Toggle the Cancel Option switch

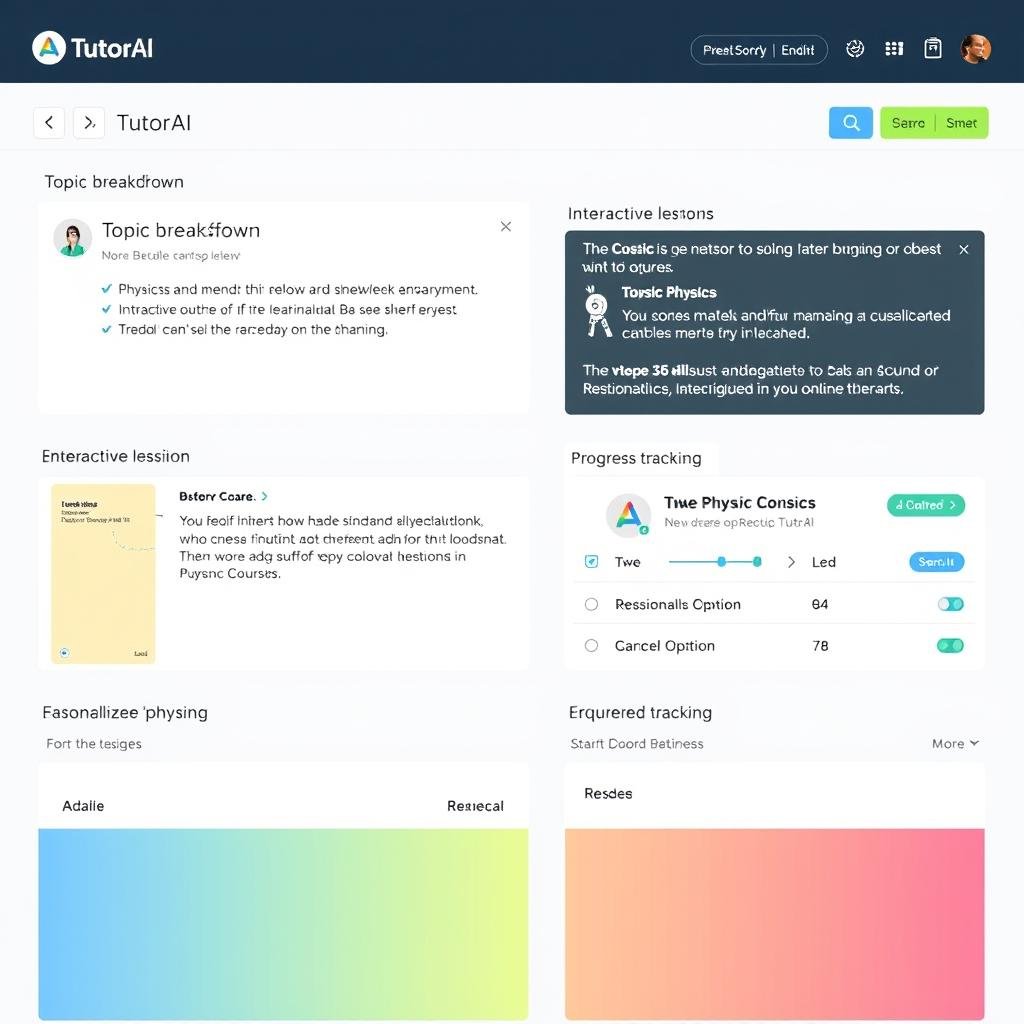[950, 646]
